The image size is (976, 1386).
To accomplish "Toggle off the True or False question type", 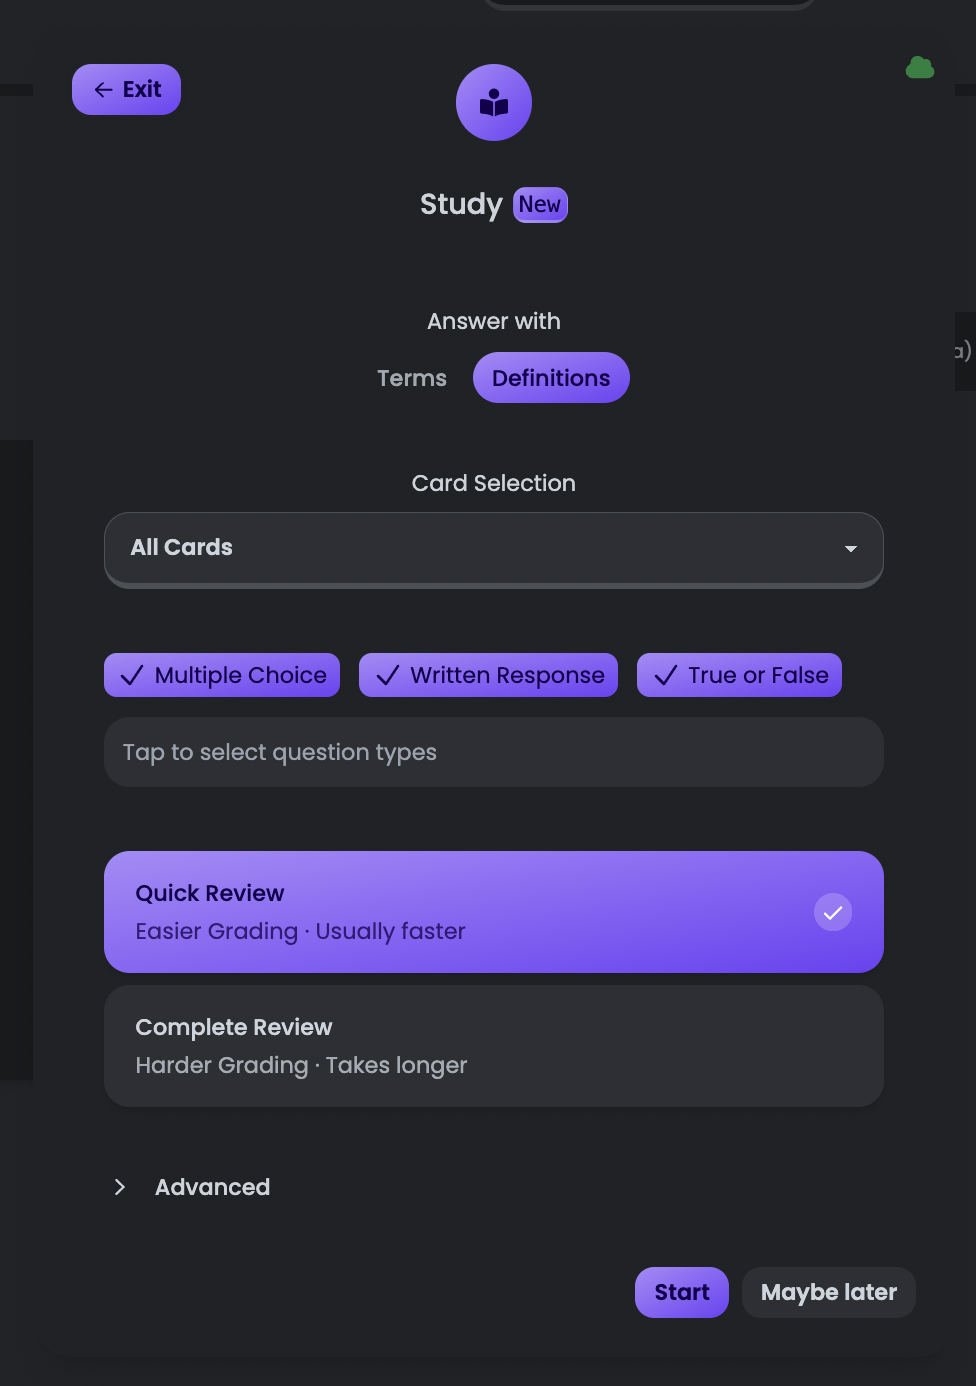I will tap(739, 675).
